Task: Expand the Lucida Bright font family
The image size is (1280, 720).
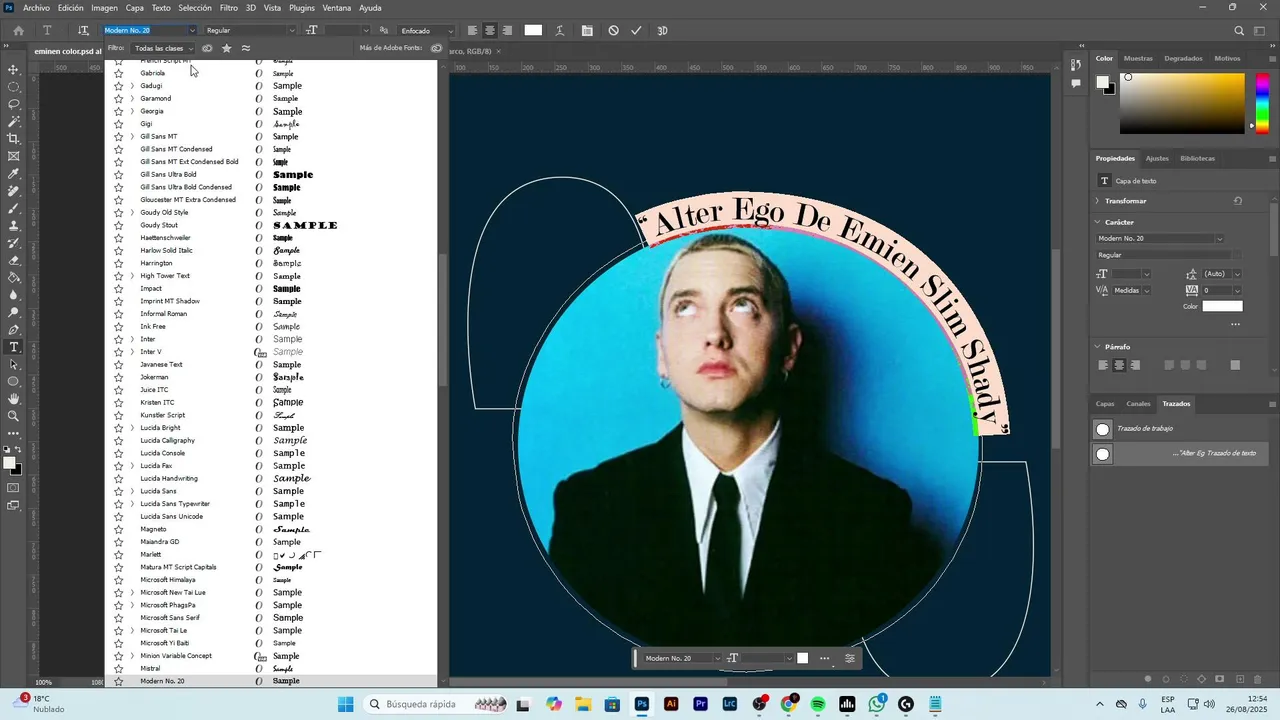Action: pyautogui.click(x=132, y=428)
